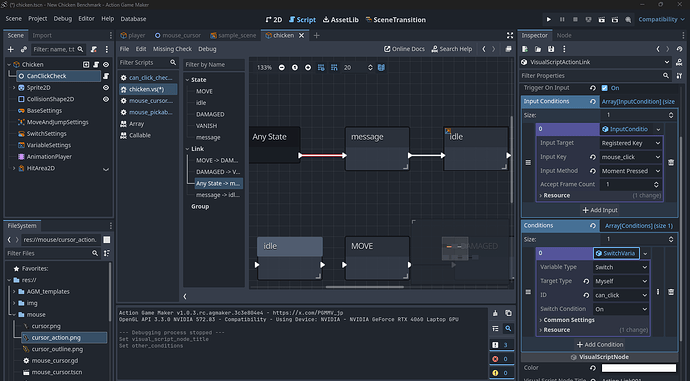Viewport: 690px width, 381px height.
Task: Toggle distraction-free mode icon
Action: pyautogui.click(x=510, y=35)
